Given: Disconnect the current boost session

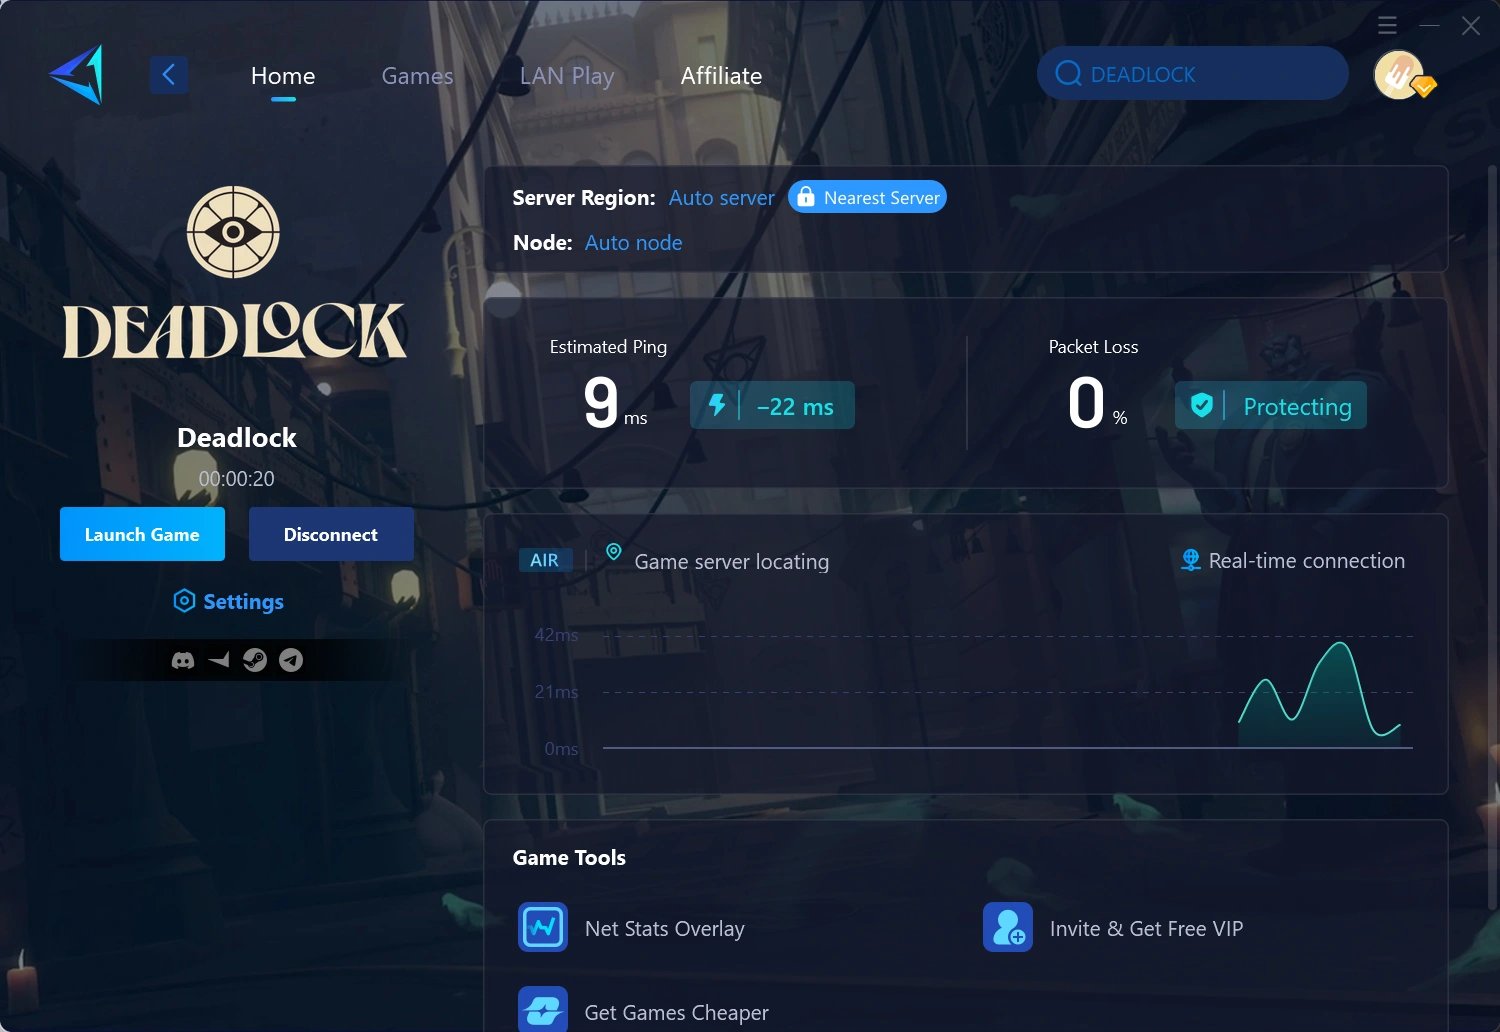Looking at the screenshot, I should click(331, 534).
